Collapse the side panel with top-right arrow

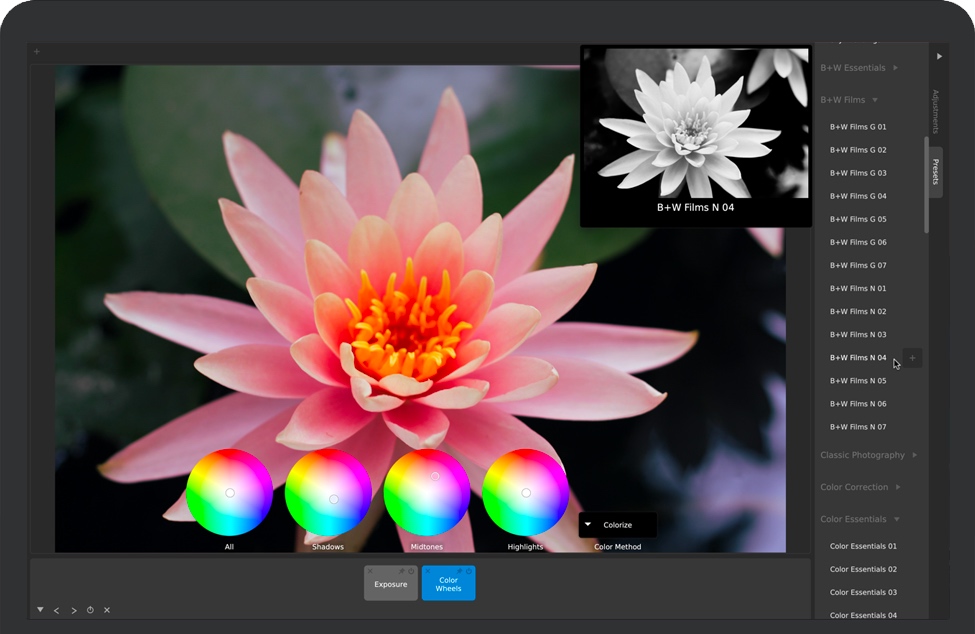939,56
